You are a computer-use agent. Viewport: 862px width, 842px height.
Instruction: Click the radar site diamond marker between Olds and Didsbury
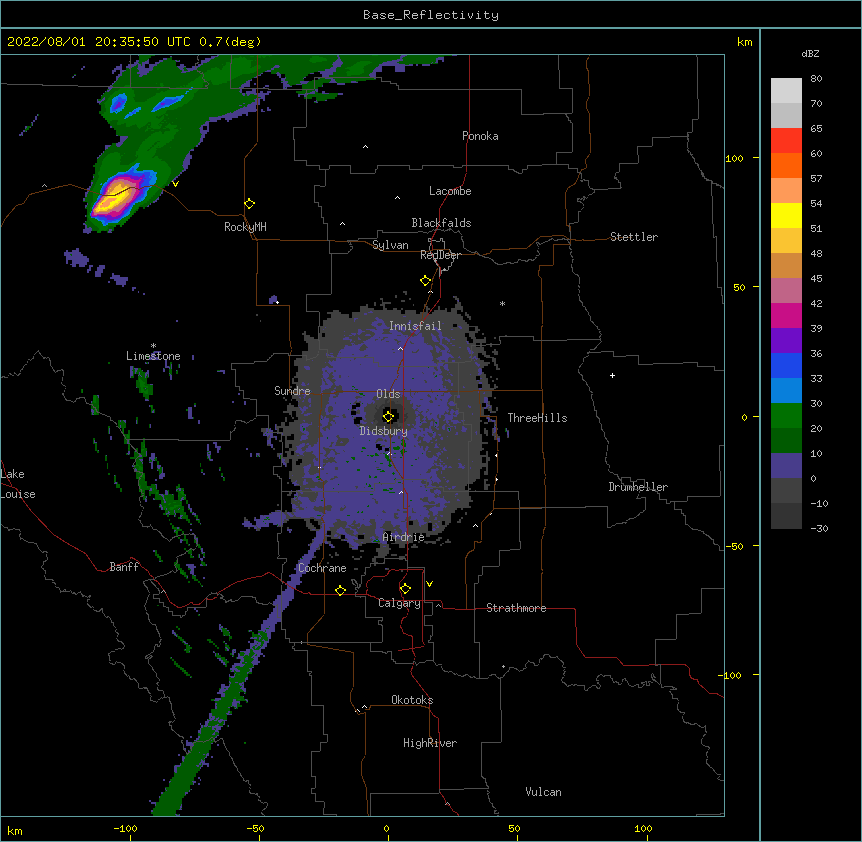388,417
